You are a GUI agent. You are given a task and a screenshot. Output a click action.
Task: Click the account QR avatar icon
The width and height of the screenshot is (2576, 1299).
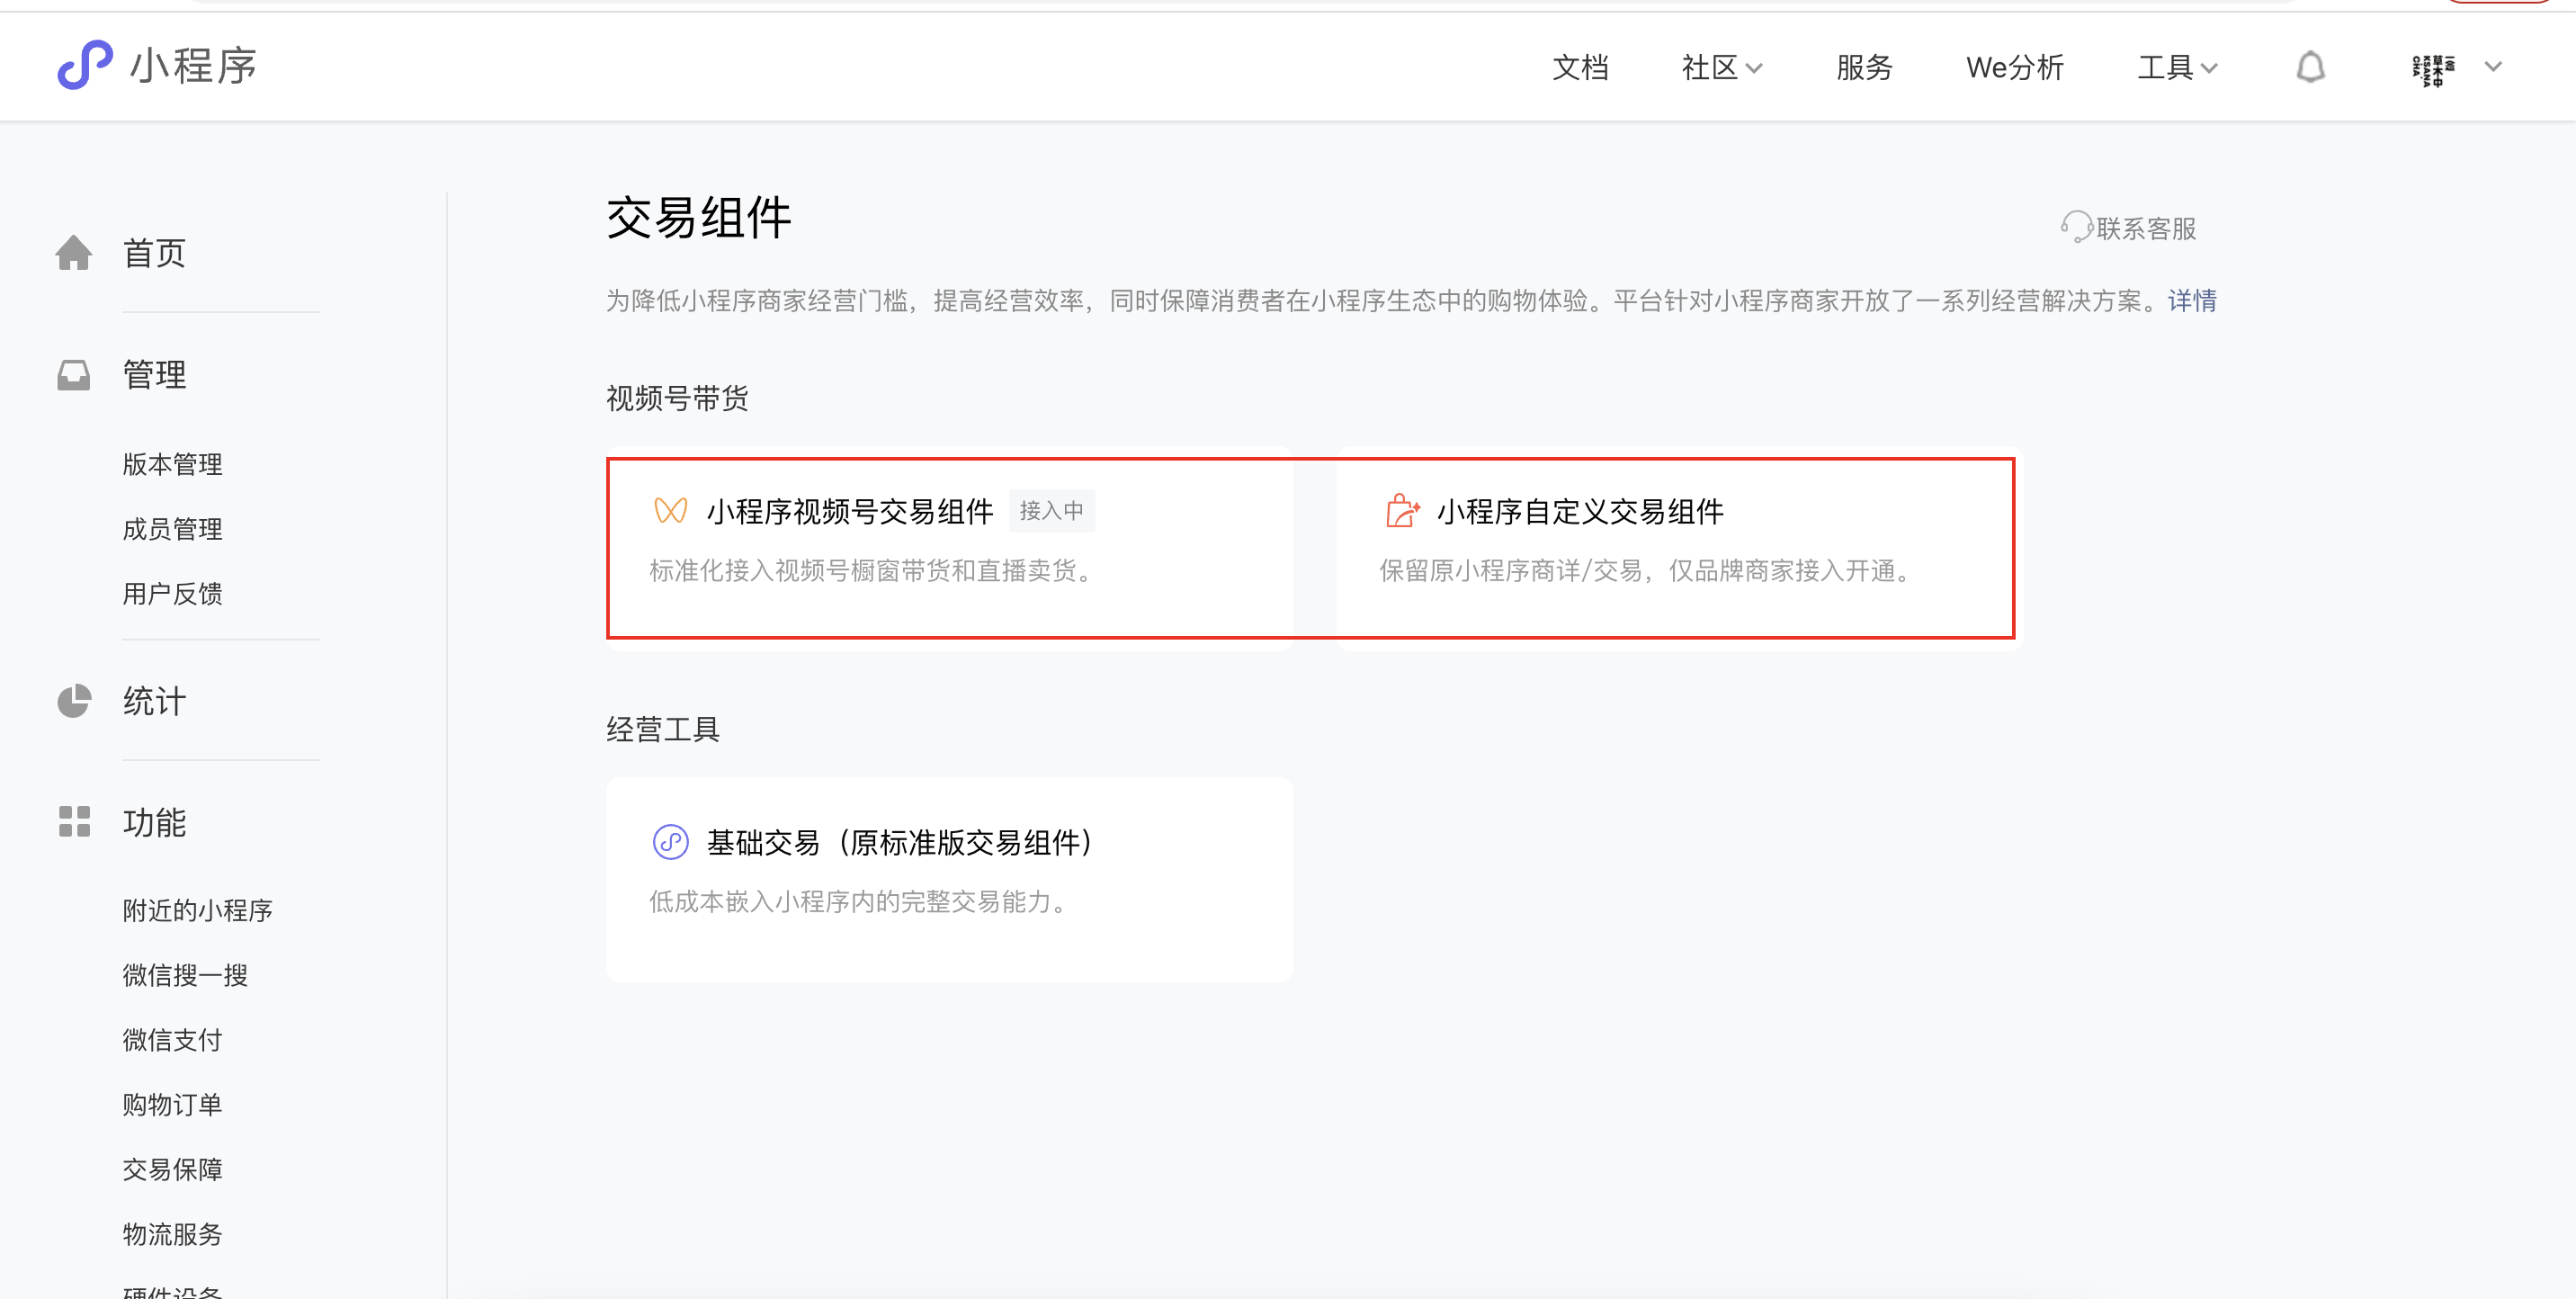click(2433, 69)
